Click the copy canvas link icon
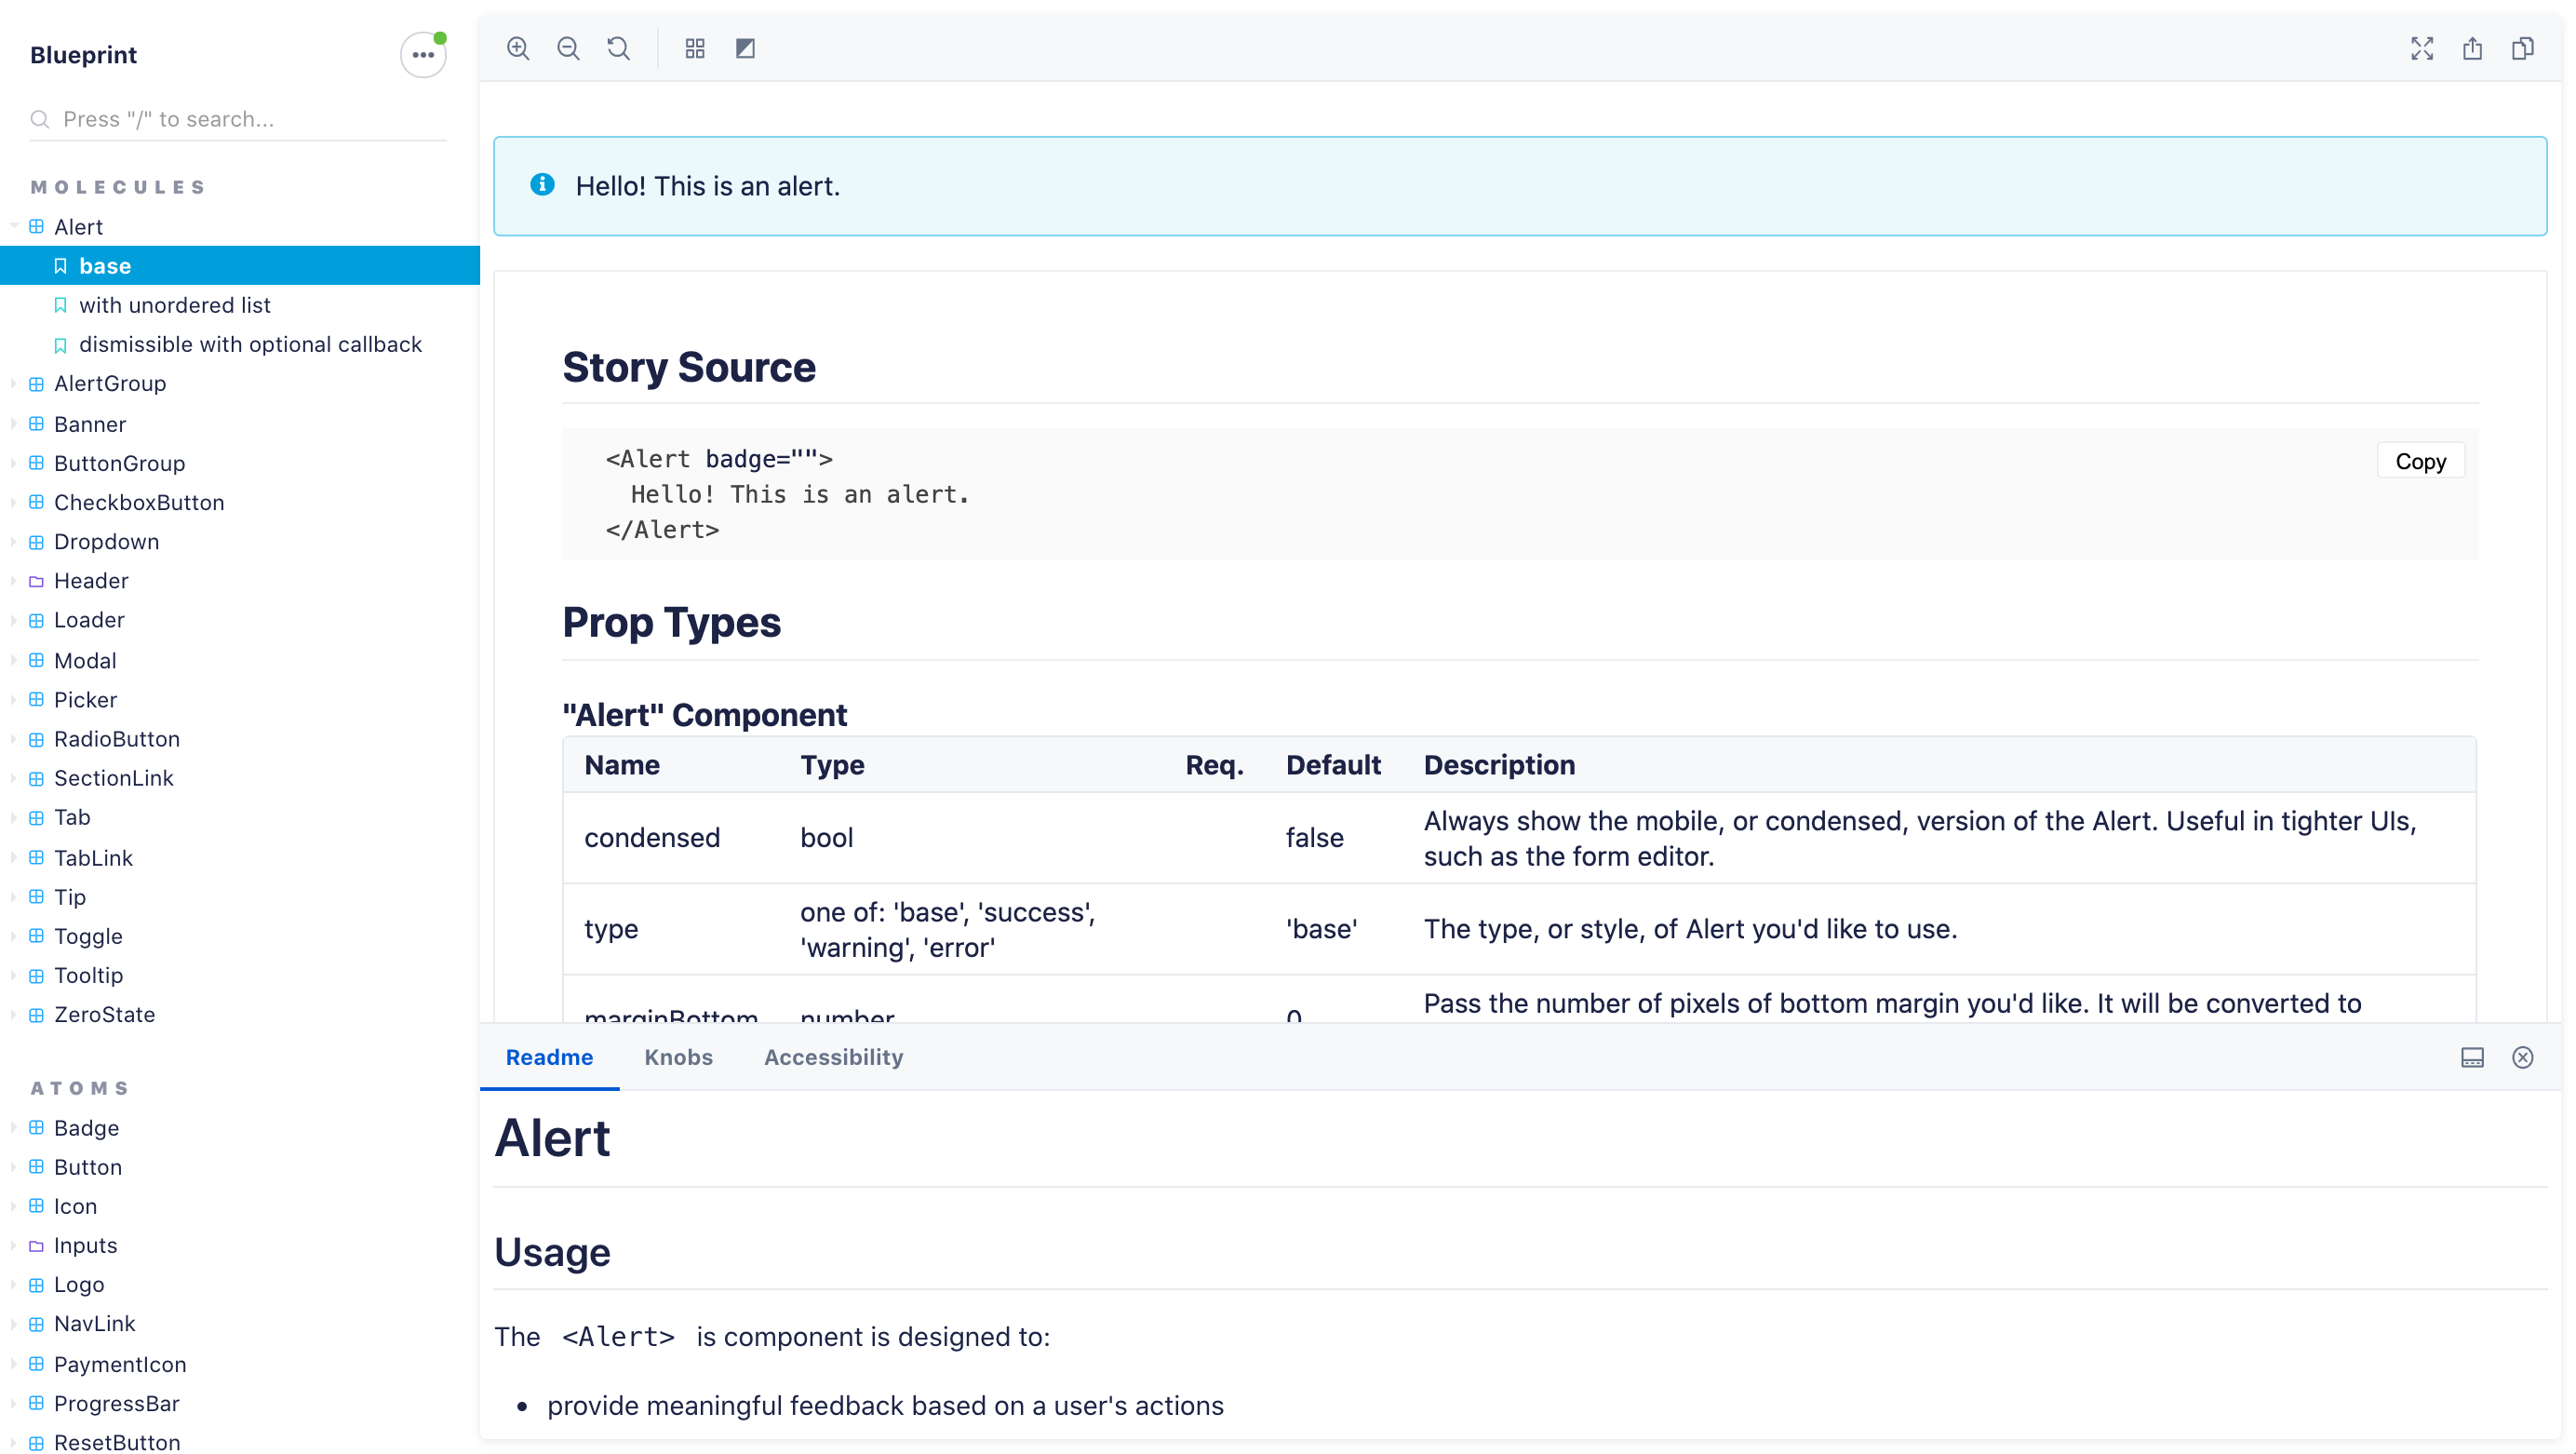 point(2522,48)
